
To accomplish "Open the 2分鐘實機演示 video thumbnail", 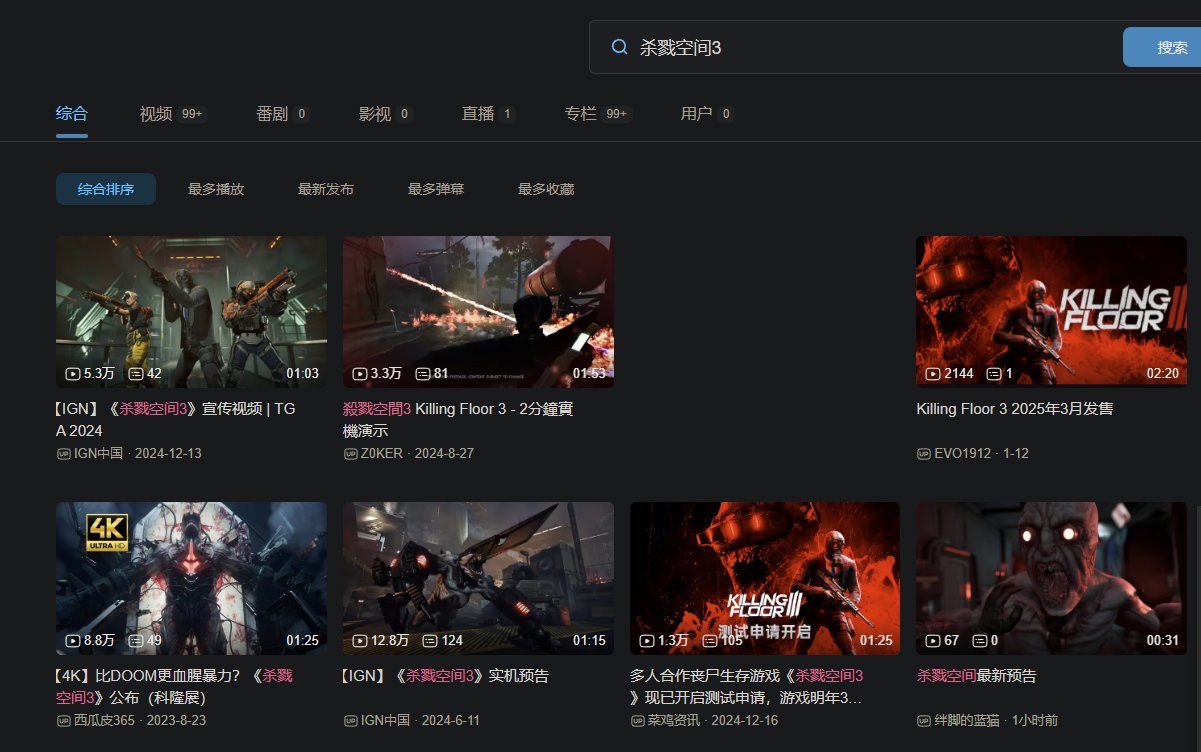I will [x=478, y=312].
